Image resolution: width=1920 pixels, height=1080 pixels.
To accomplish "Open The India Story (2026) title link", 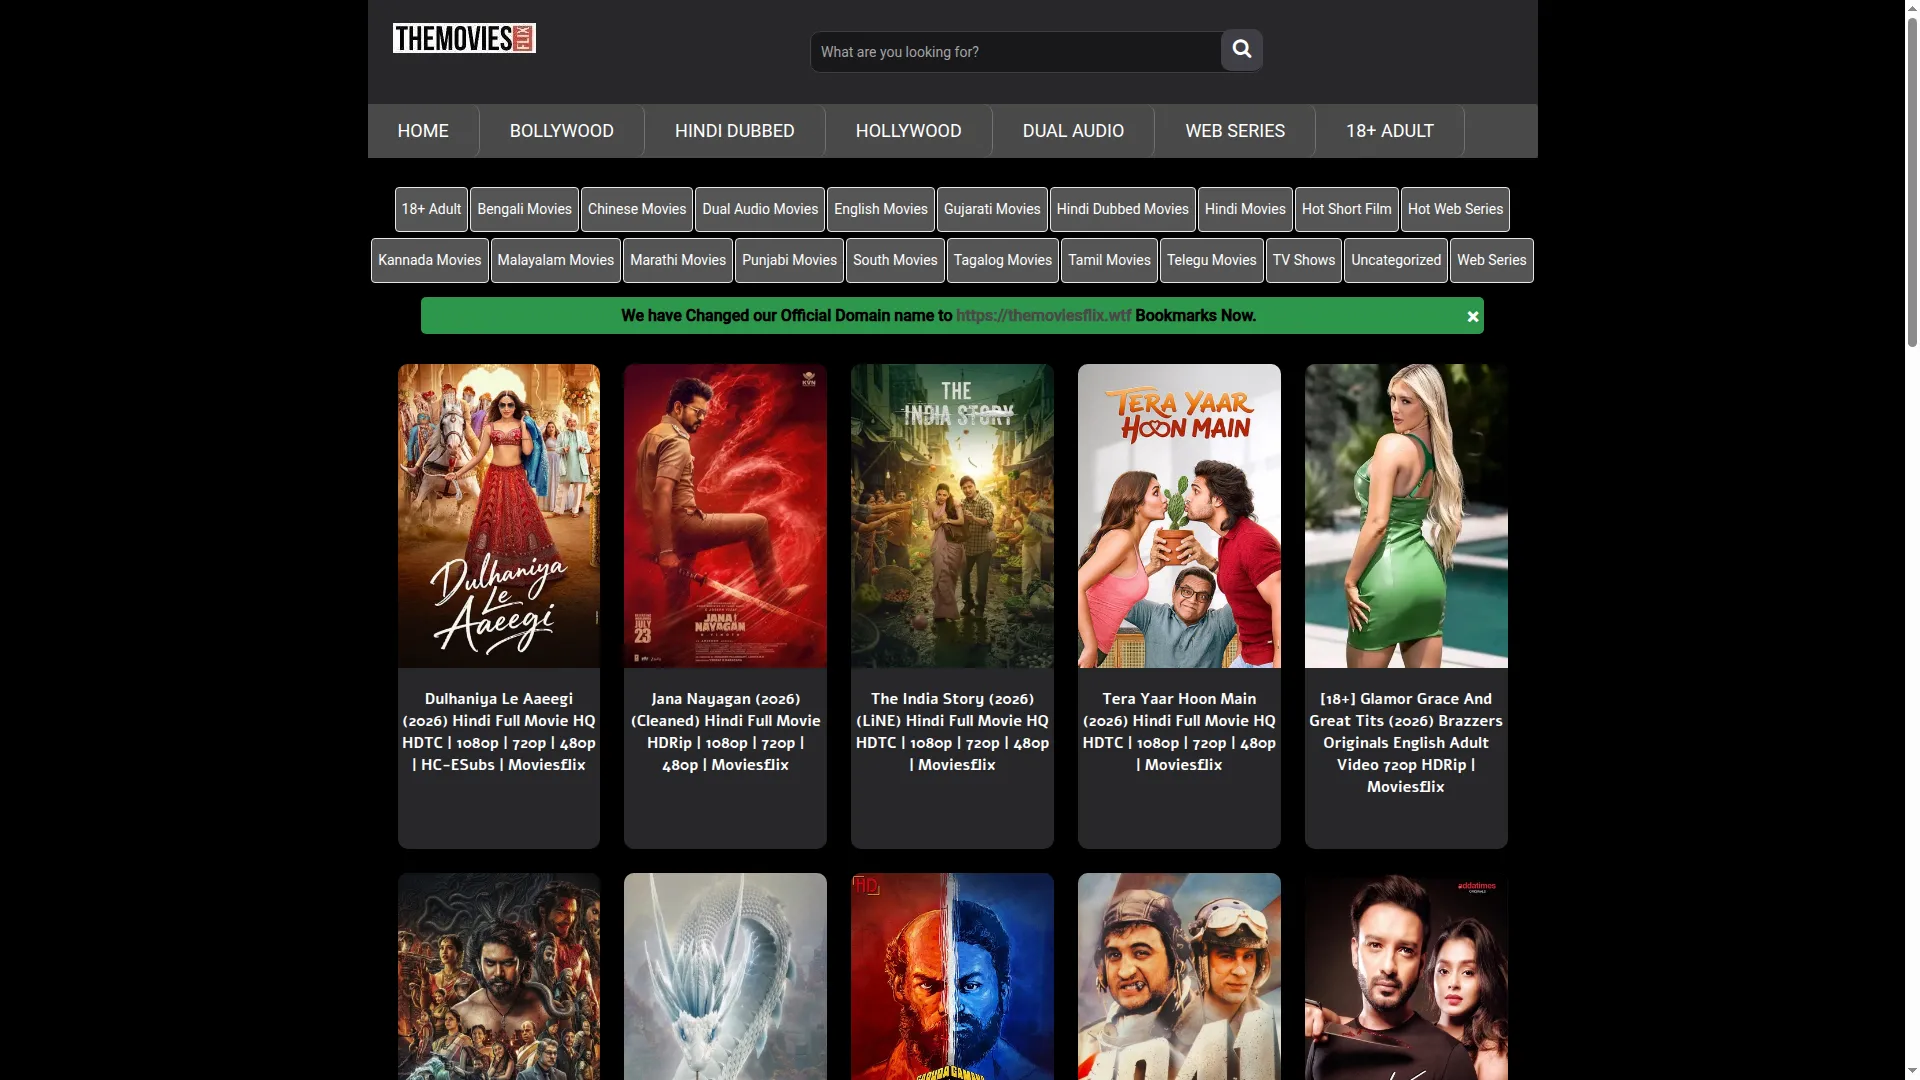I will click(952, 732).
